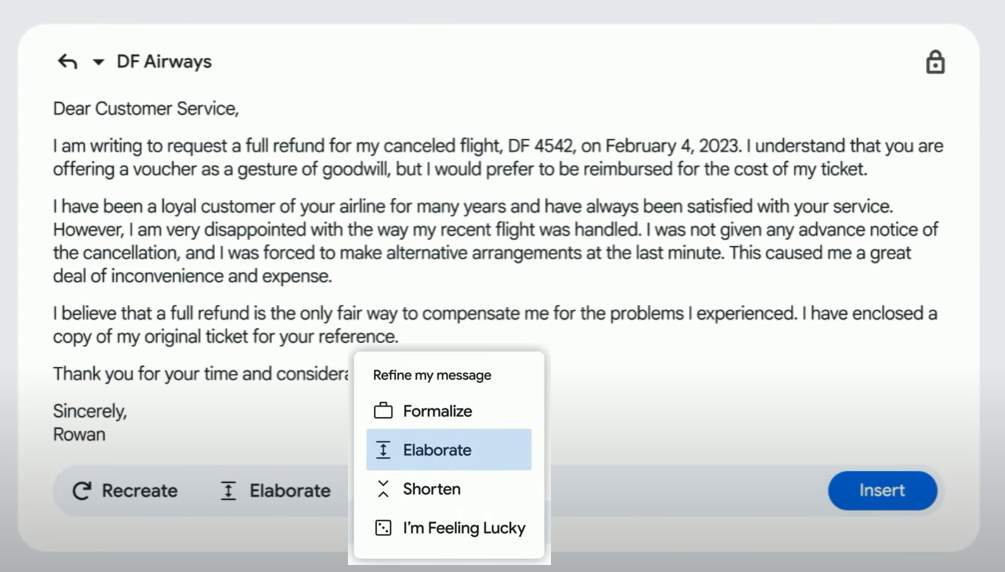Click the Recreate text label
This screenshot has height=572, width=1005.
pos(140,491)
